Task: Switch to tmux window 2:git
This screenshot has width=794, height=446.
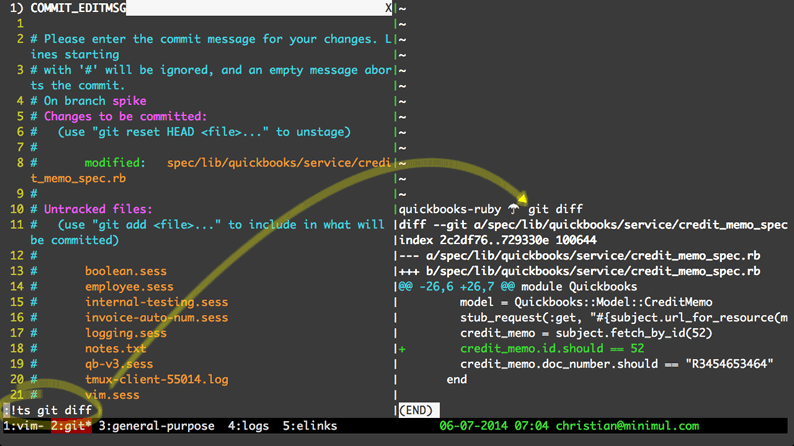Action: tap(71, 426)
